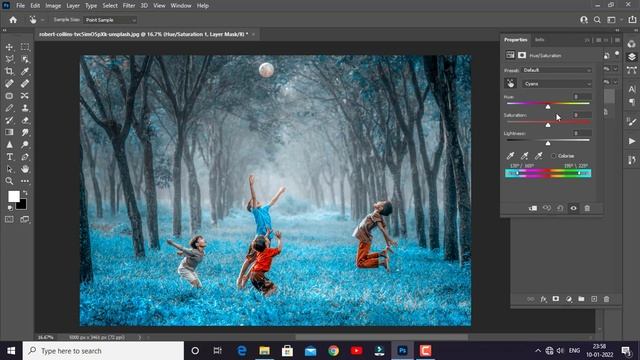Viewport: 640px width, 360px height.
Task: Click the Lightness slider handle
Action: [x=548, y=143]
